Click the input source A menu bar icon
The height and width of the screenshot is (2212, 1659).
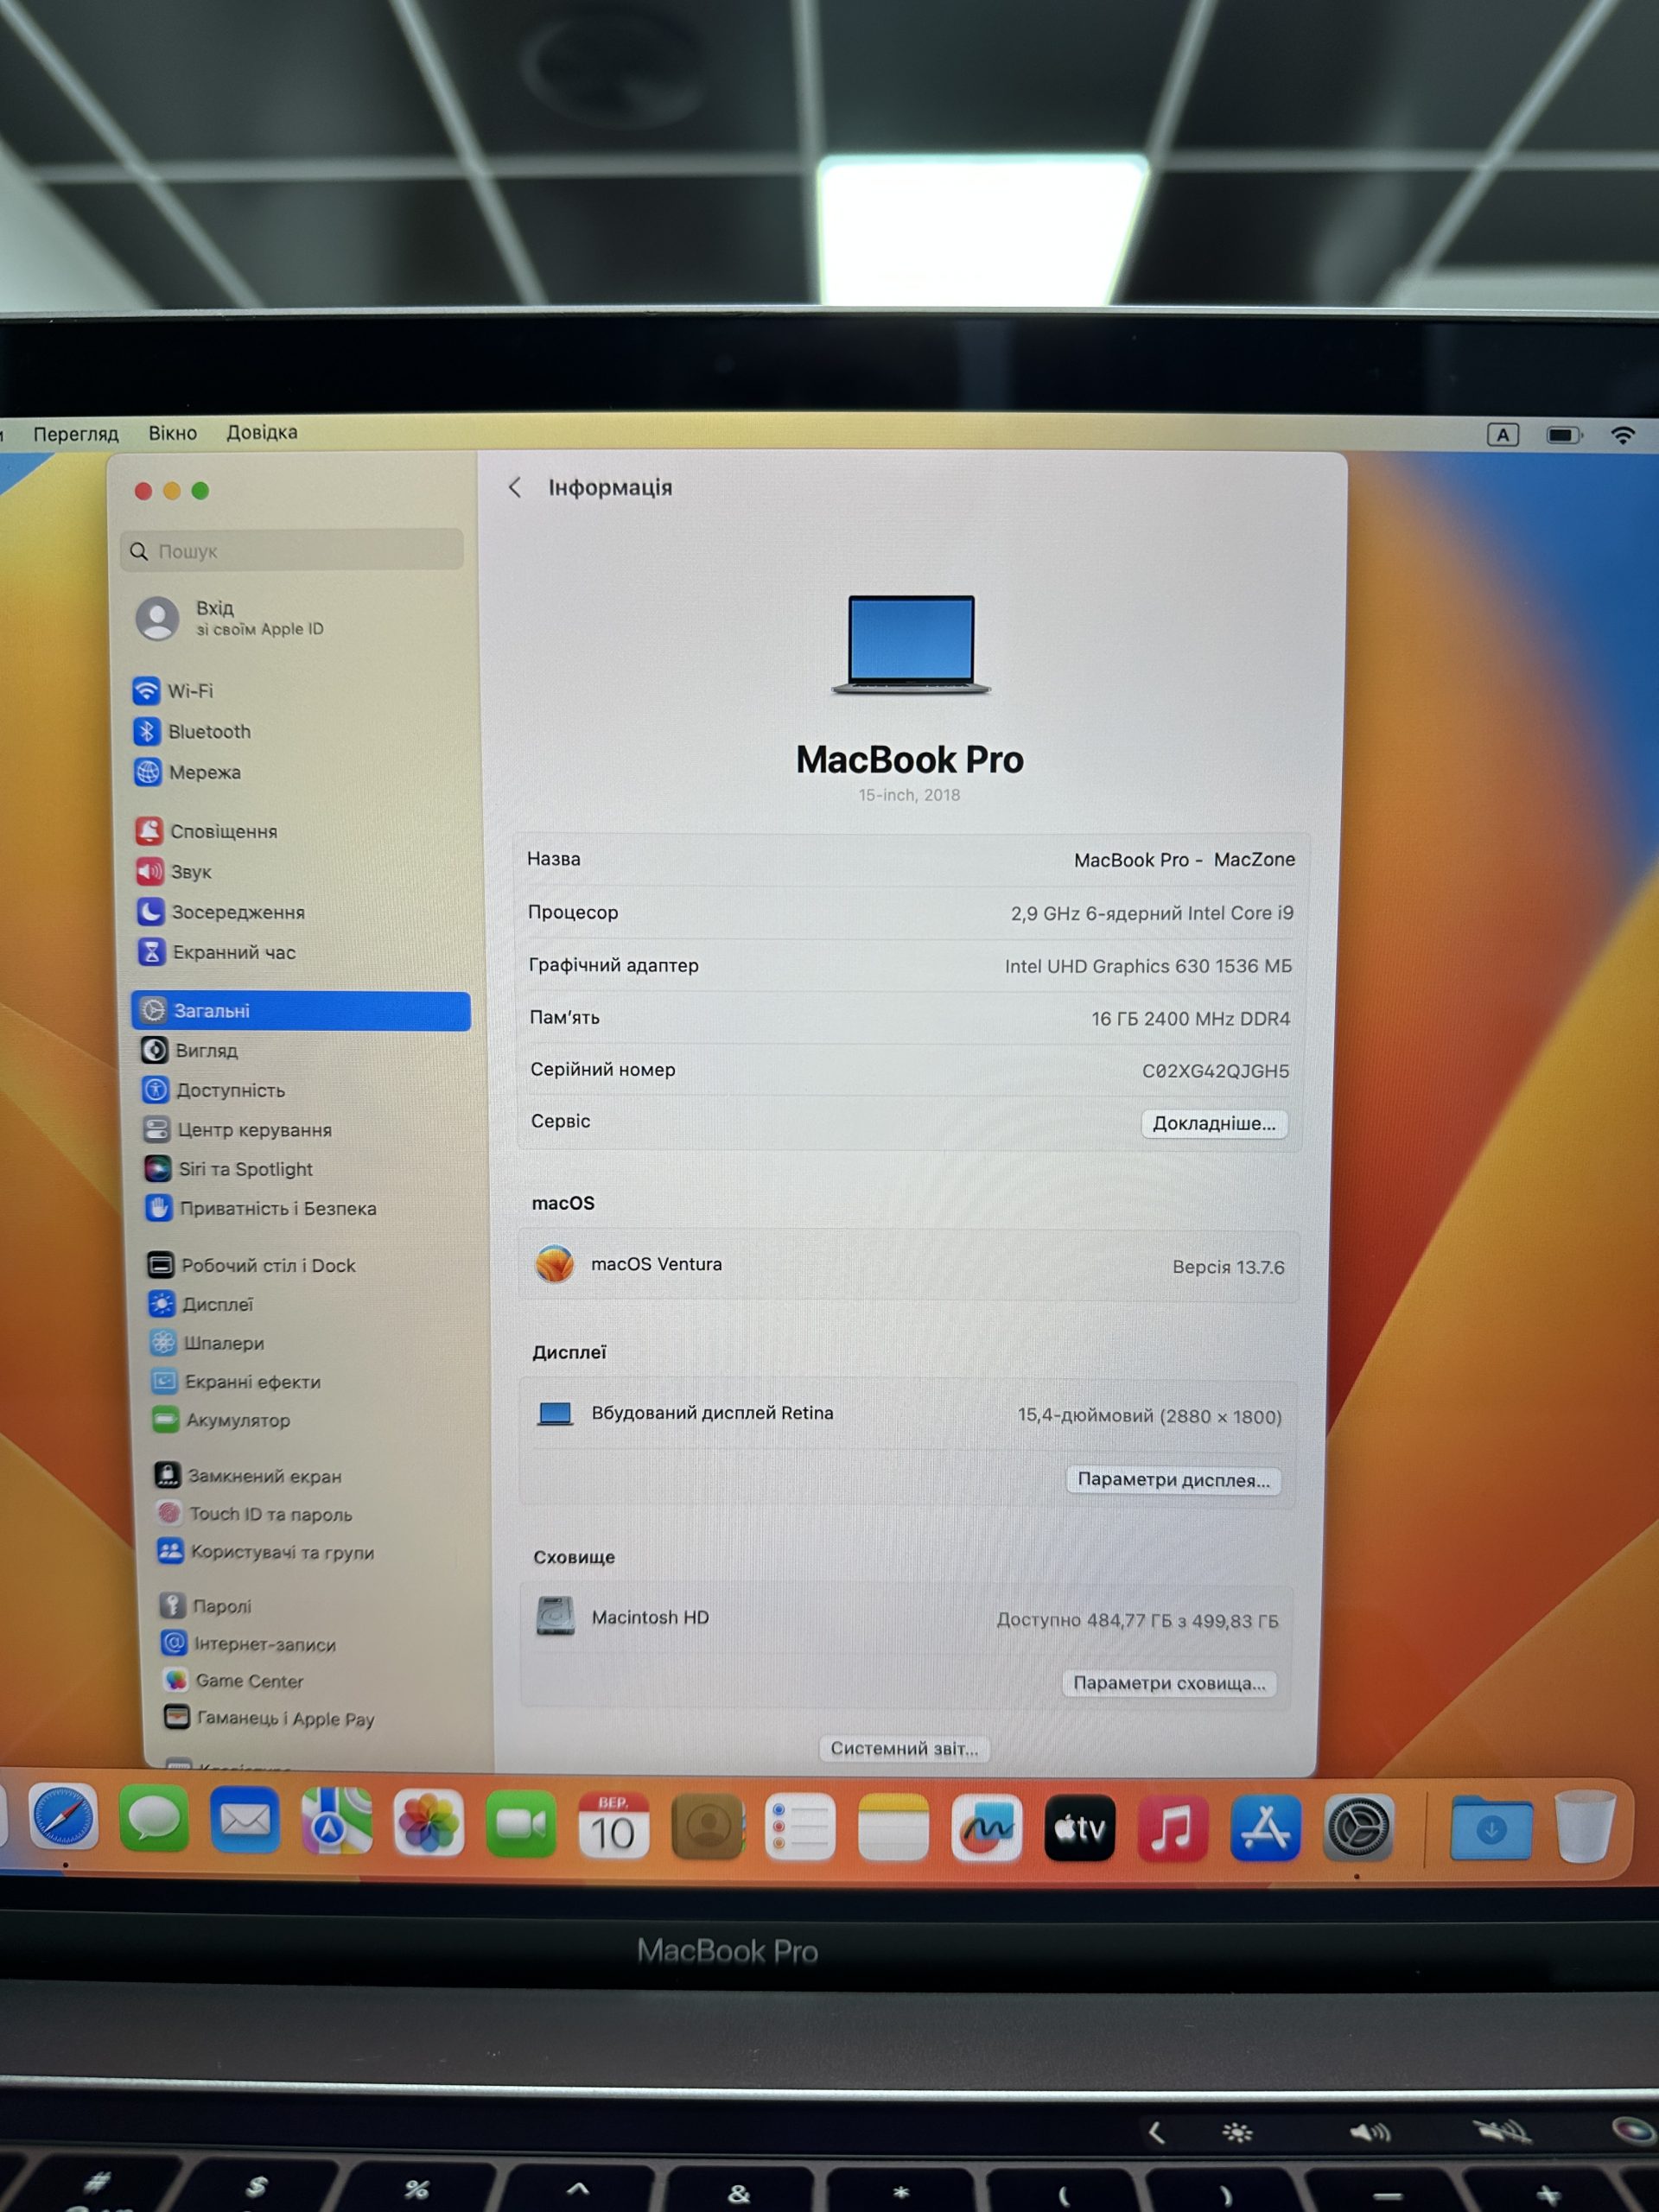pyautogui.click(x=1503, y=435)
